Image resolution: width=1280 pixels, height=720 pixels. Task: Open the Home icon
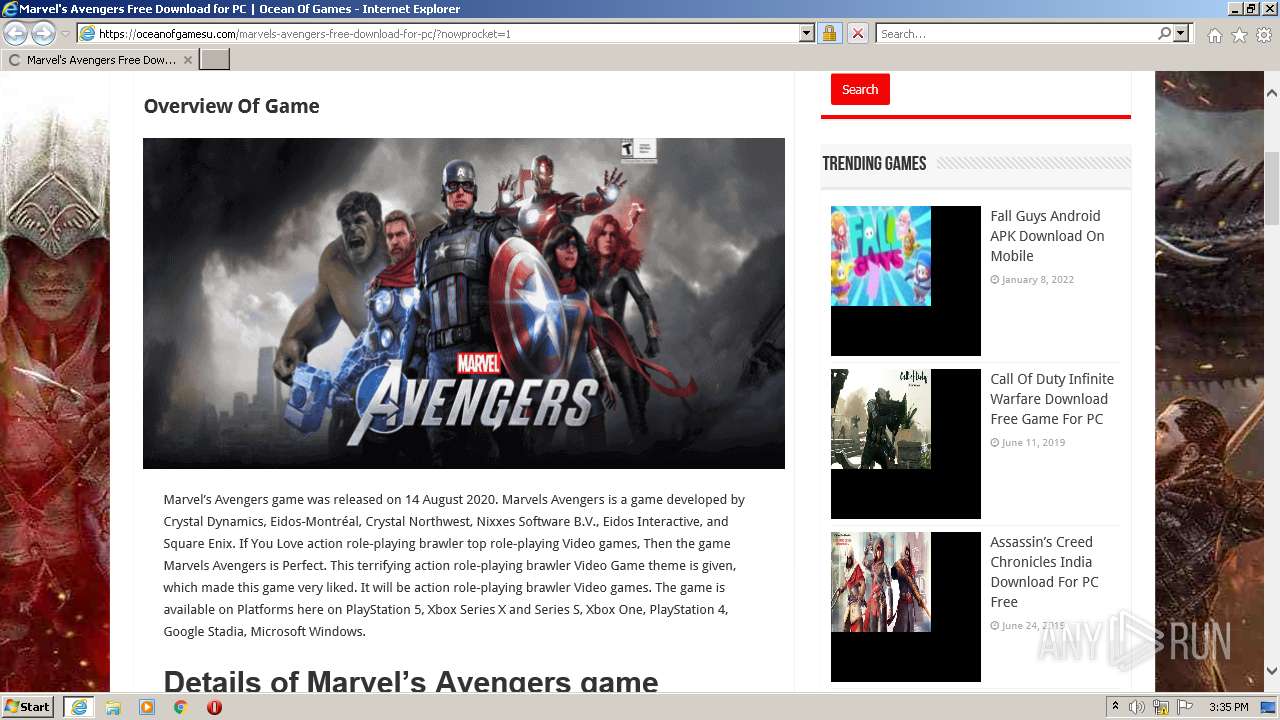[1214, 35]
